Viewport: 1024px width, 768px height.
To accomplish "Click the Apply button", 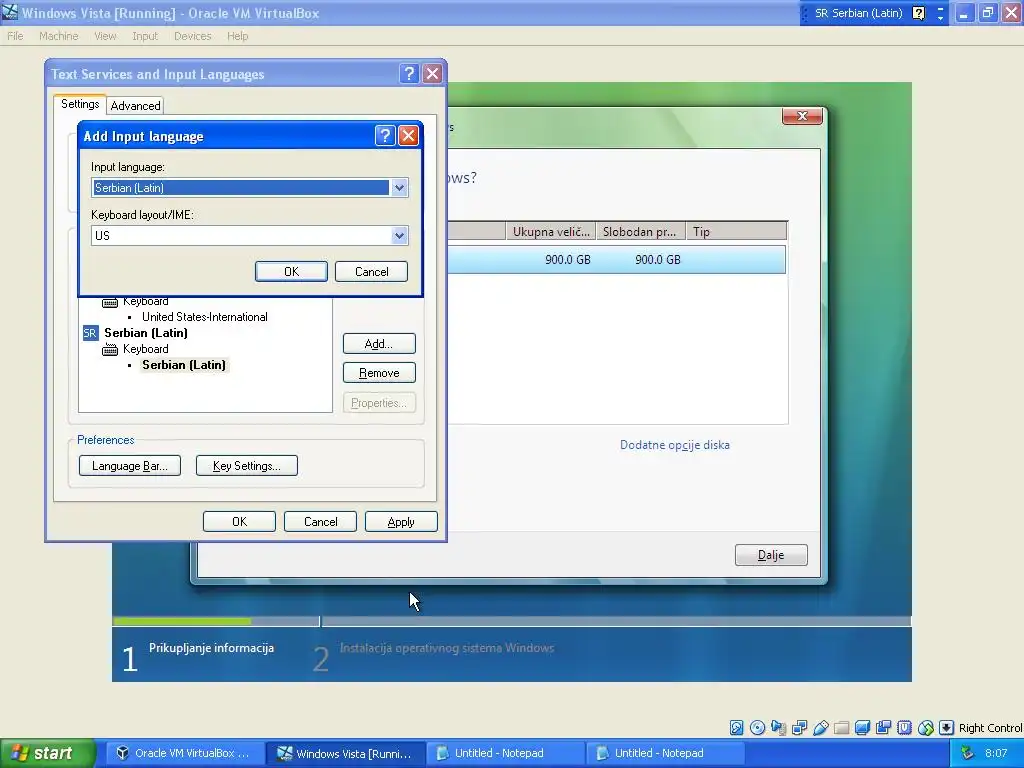I will coord(401,522).
